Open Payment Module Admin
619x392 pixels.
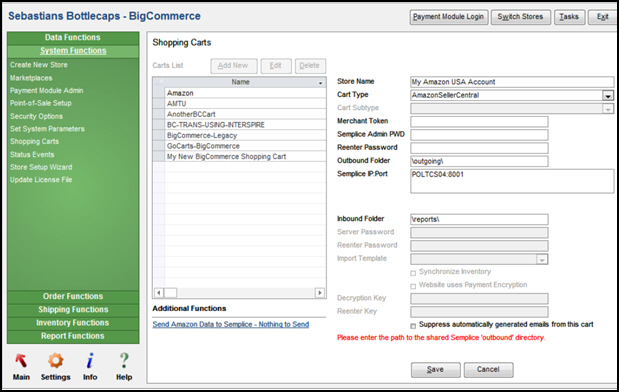tap(47, 91)
